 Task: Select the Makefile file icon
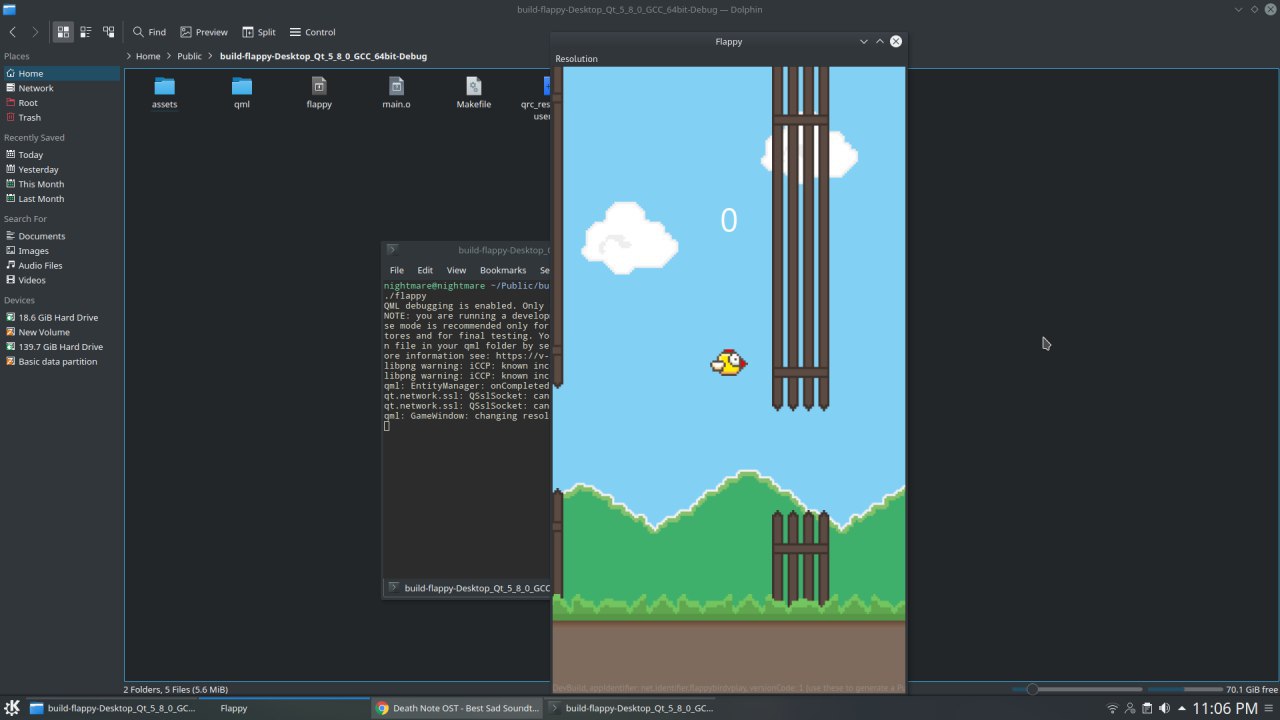[x=474, y=86]
